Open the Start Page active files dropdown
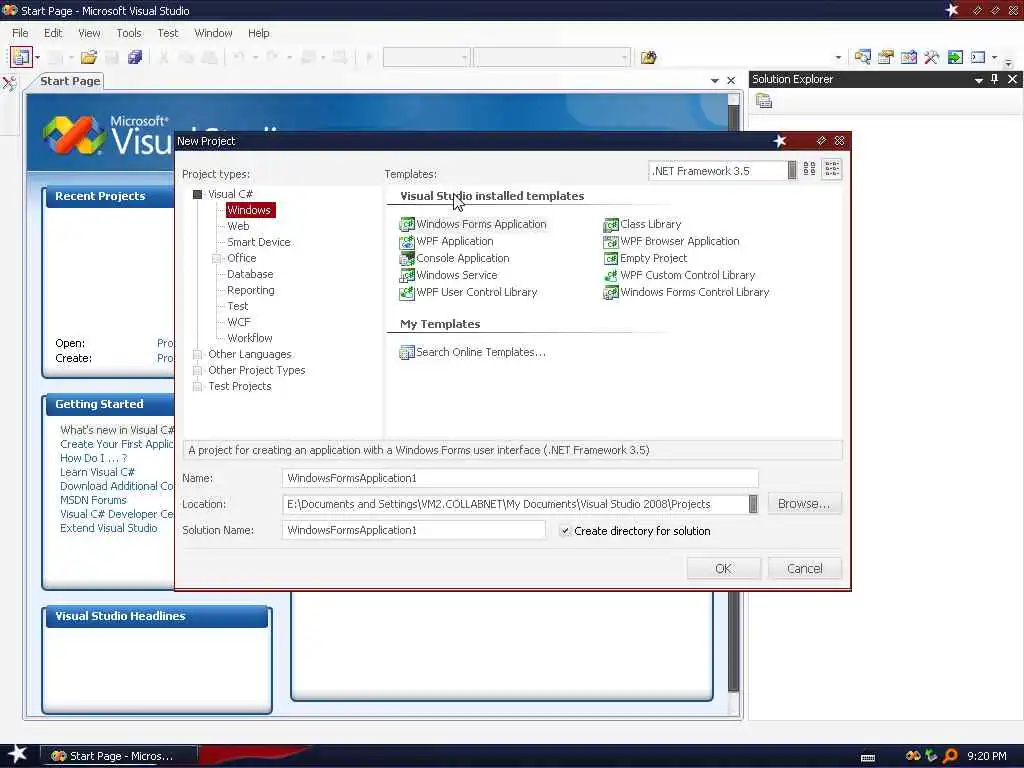1024x768 pixels. (x=714, y=80)
